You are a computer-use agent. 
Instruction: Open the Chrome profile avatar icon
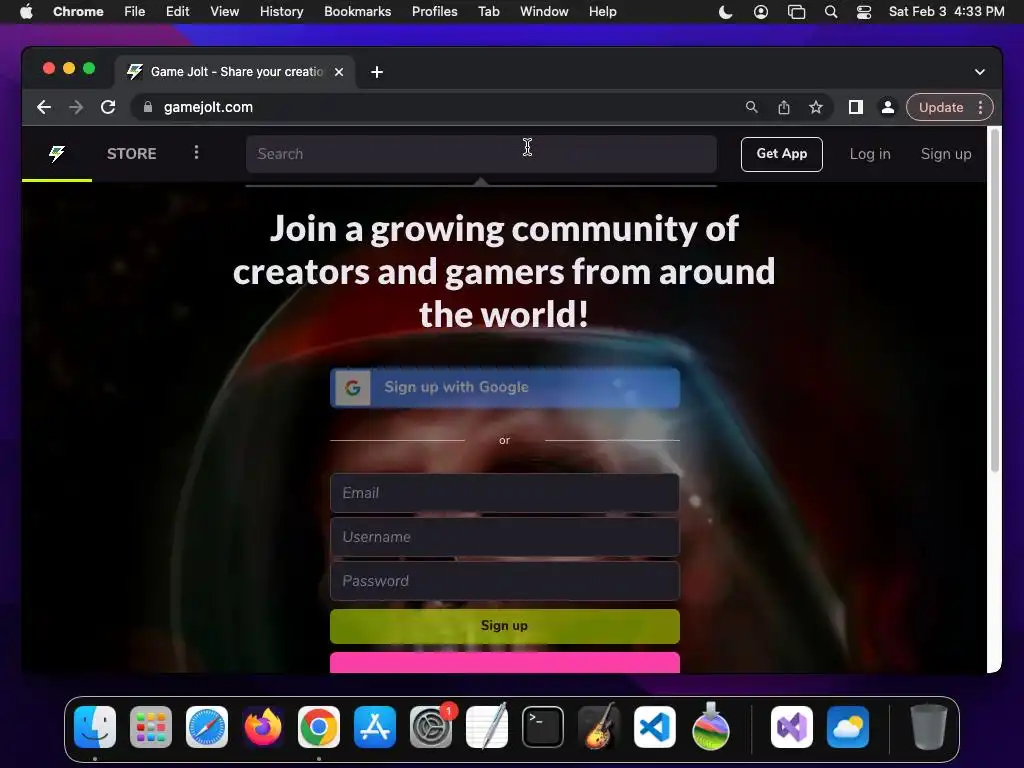(x=888, y=107)
